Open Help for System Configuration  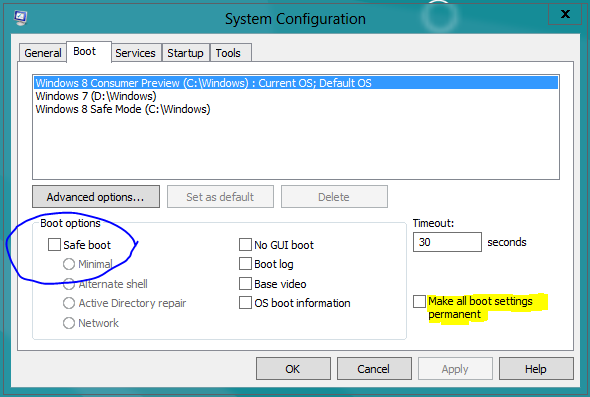click(536, 369)
